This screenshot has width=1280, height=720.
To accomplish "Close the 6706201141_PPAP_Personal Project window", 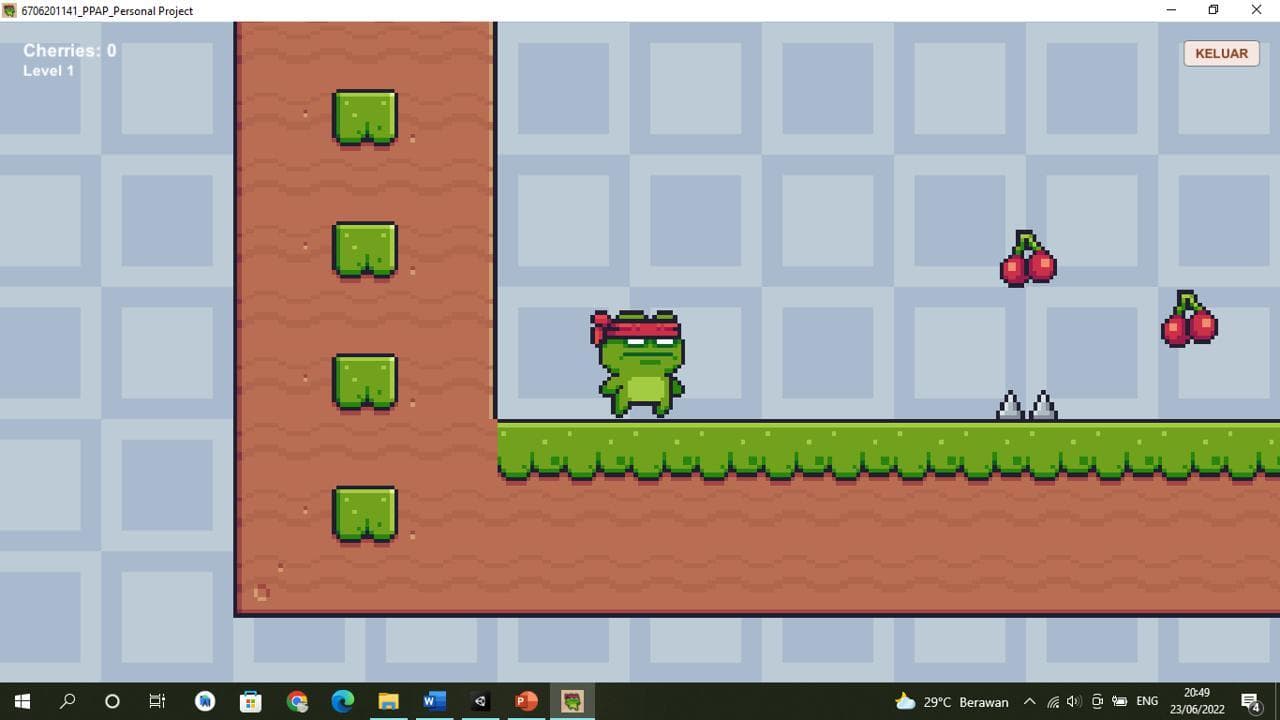I will tap(1257, 10).
